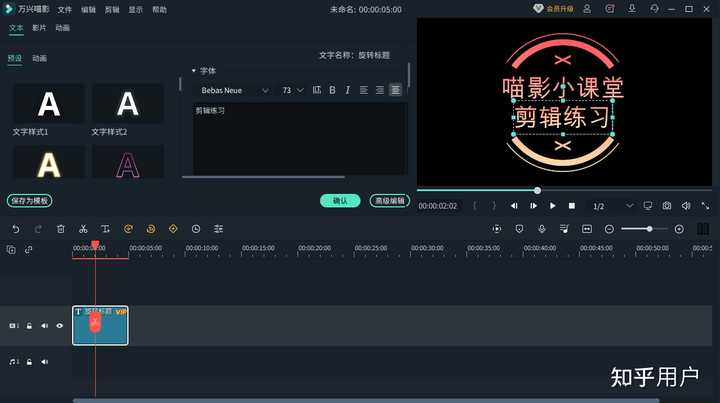720x403 pixels.
Task: Open the 显示 menu
Action: (135, 10)
